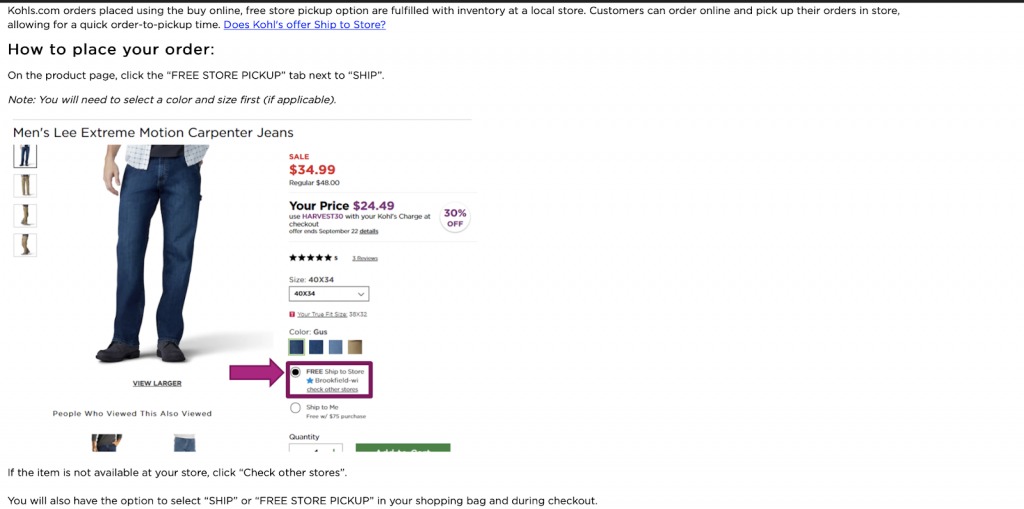The width and height of the screenshot is (1024, 509).
Task: Click the first dark jeans thumbnail
Action: click(x=25, y=155)
